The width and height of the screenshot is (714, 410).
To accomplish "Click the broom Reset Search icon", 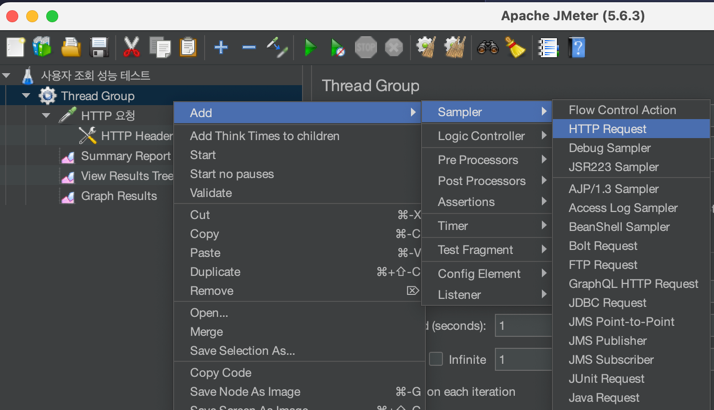I will click(x=514, y=47).
